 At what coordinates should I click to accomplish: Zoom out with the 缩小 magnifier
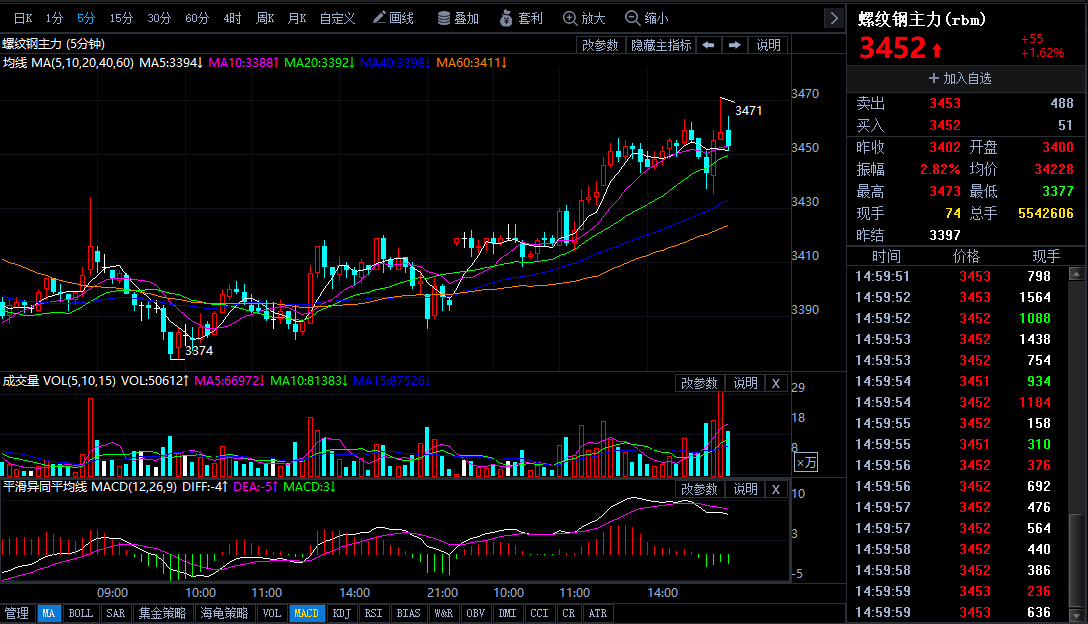pyautogui.click(x=647, y=18)
